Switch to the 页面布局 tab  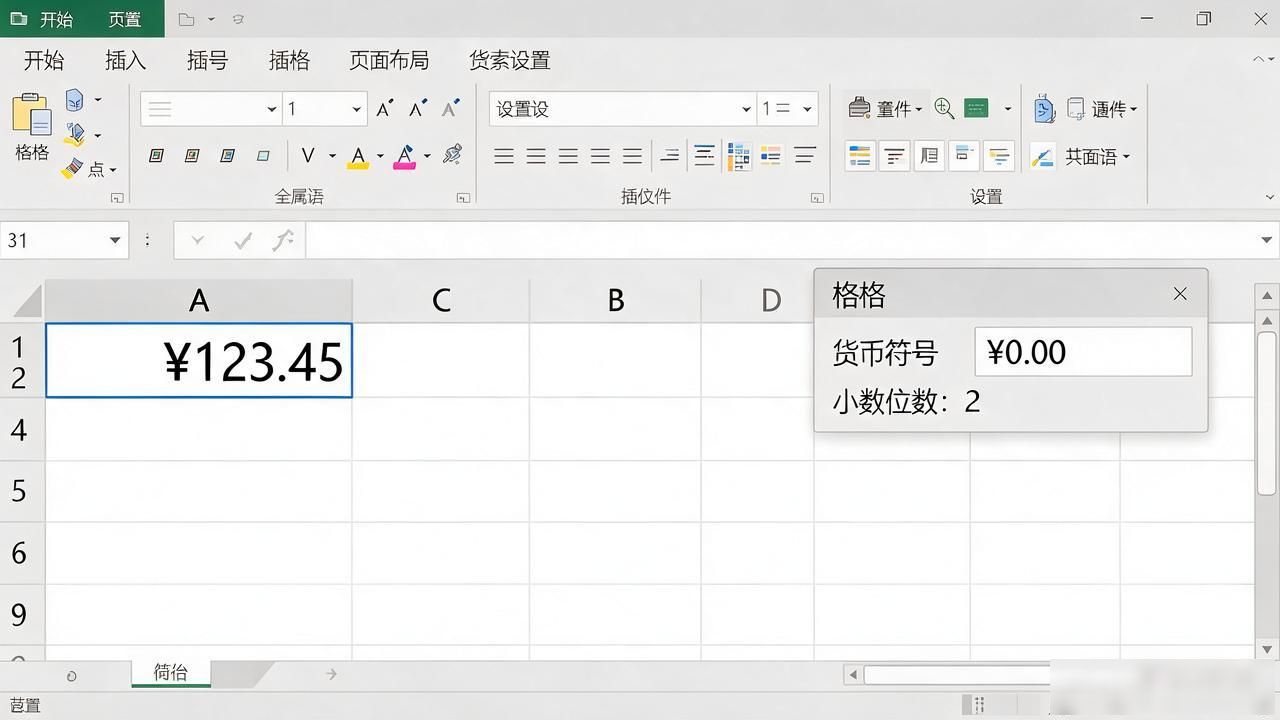(389, 60)
